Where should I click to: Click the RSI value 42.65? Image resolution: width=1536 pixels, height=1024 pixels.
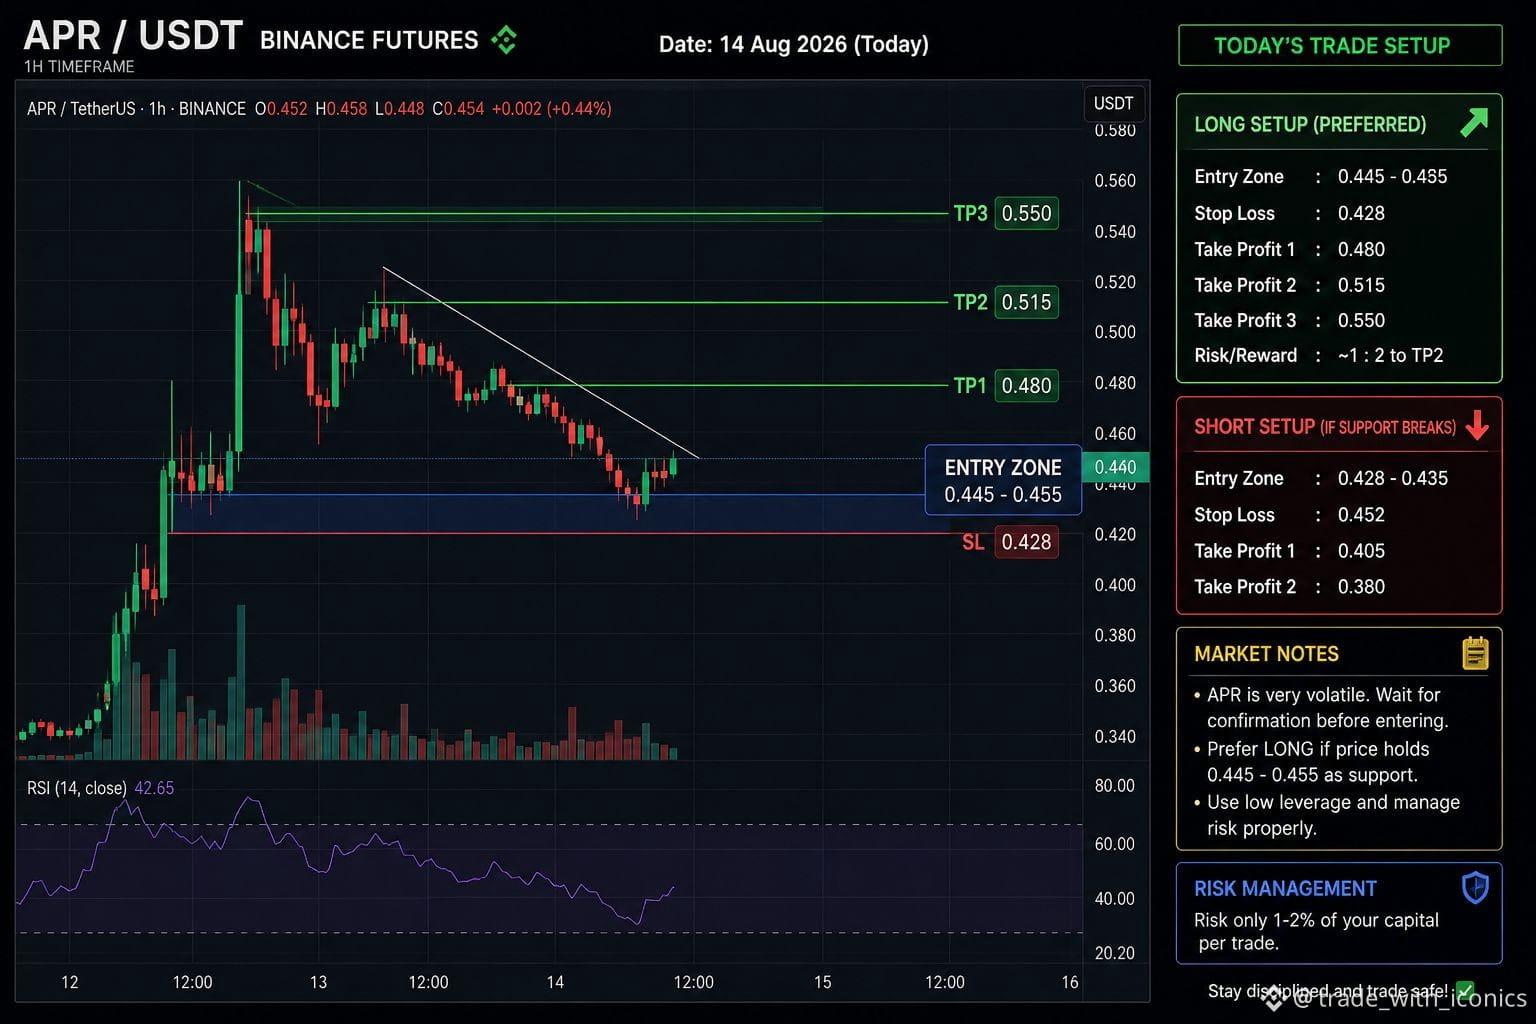[x=154, y=788]
